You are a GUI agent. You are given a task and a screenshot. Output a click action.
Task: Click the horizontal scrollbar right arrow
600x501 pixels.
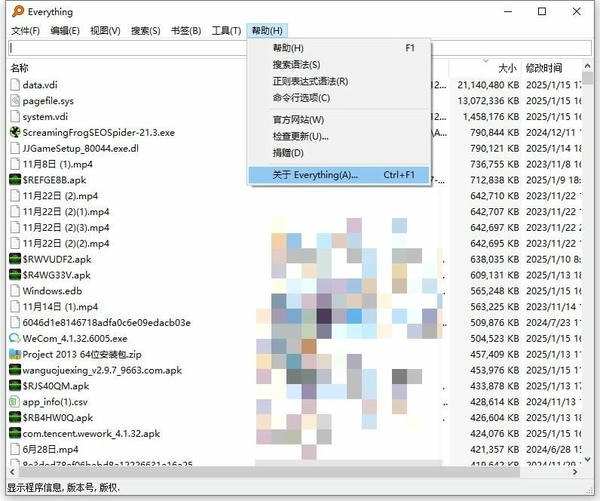pyautogui.click(x=575, y=472)
